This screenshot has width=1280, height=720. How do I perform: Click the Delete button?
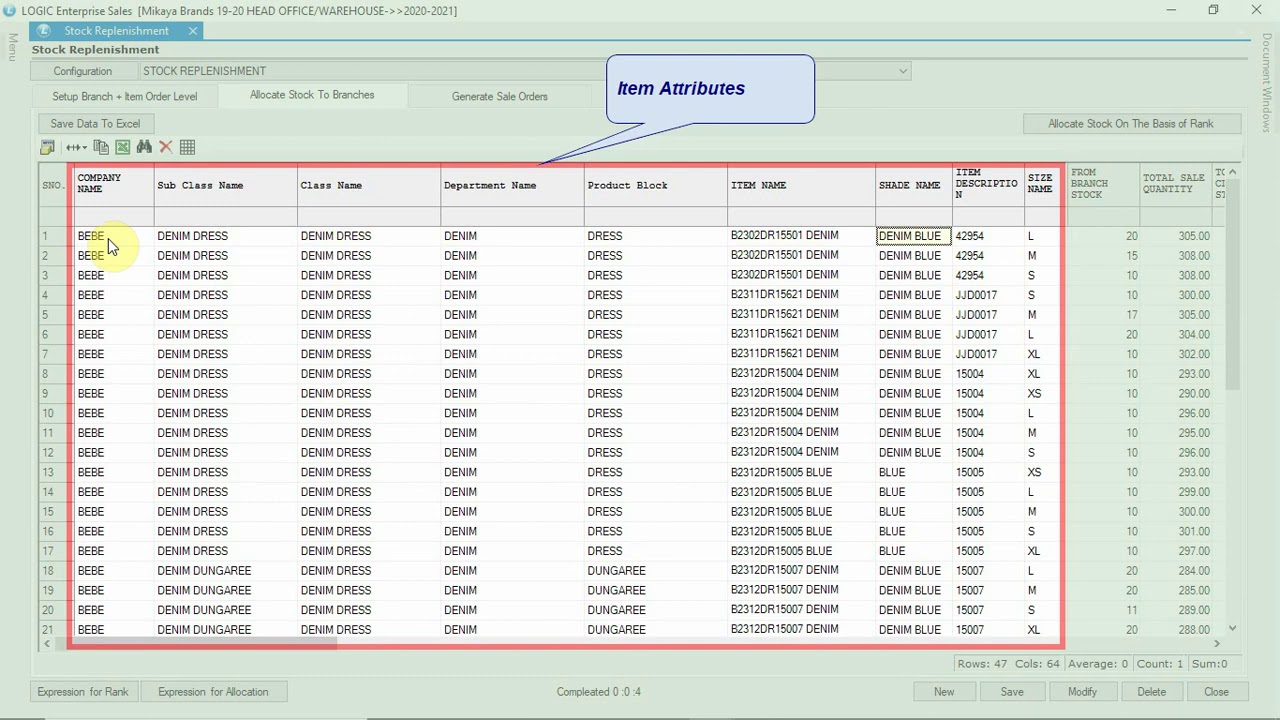point(1151,692)
